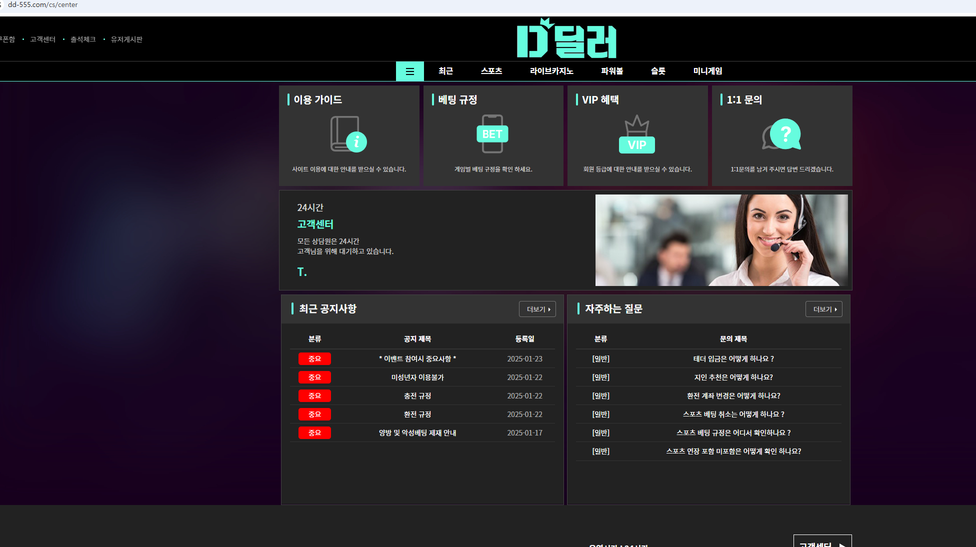Open FAQ 스포츠 베팅 취소는 어떻게 하나요
The width and height of the screenshot is (976, 547).
(733, 414)
